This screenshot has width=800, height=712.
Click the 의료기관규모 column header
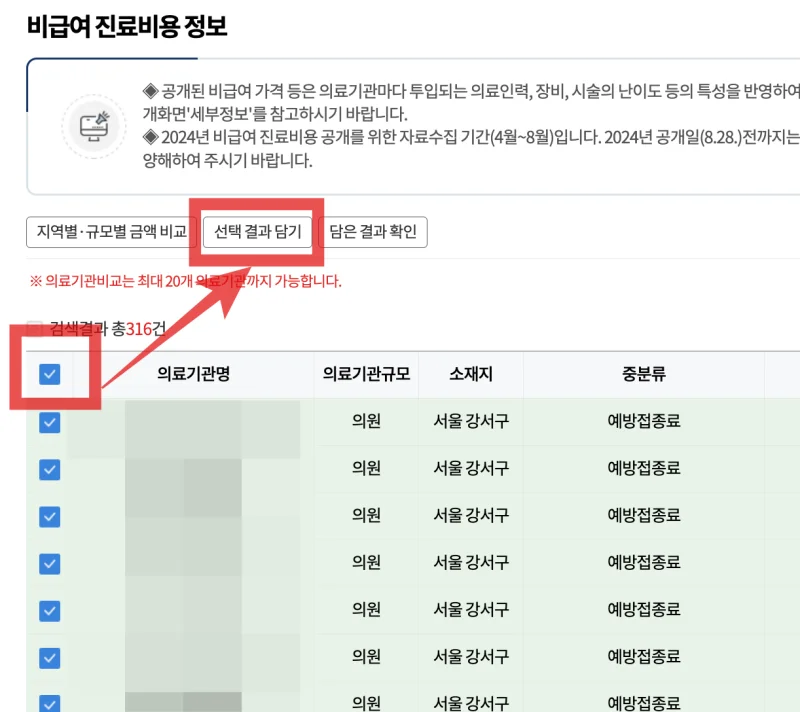pos(363,374)
